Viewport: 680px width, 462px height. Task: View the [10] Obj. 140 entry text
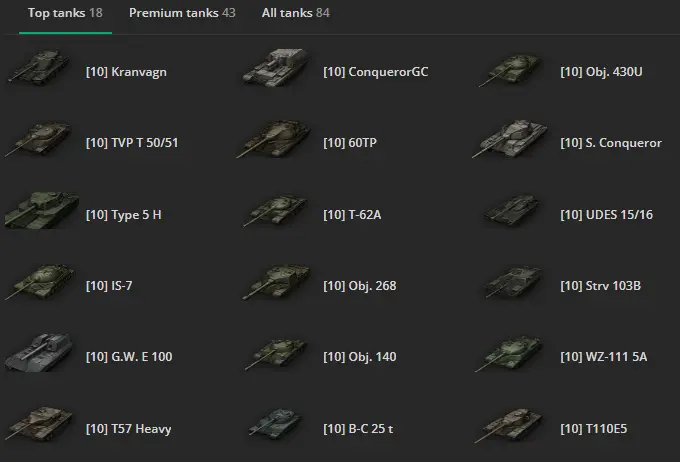click(360, 357)
